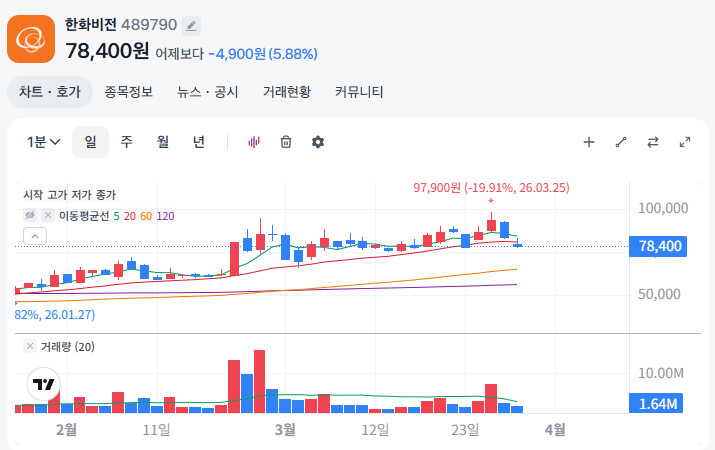The image size is (715, 450).
Task: Click the 4월 date axis label
Action: [x=555, y=429]
